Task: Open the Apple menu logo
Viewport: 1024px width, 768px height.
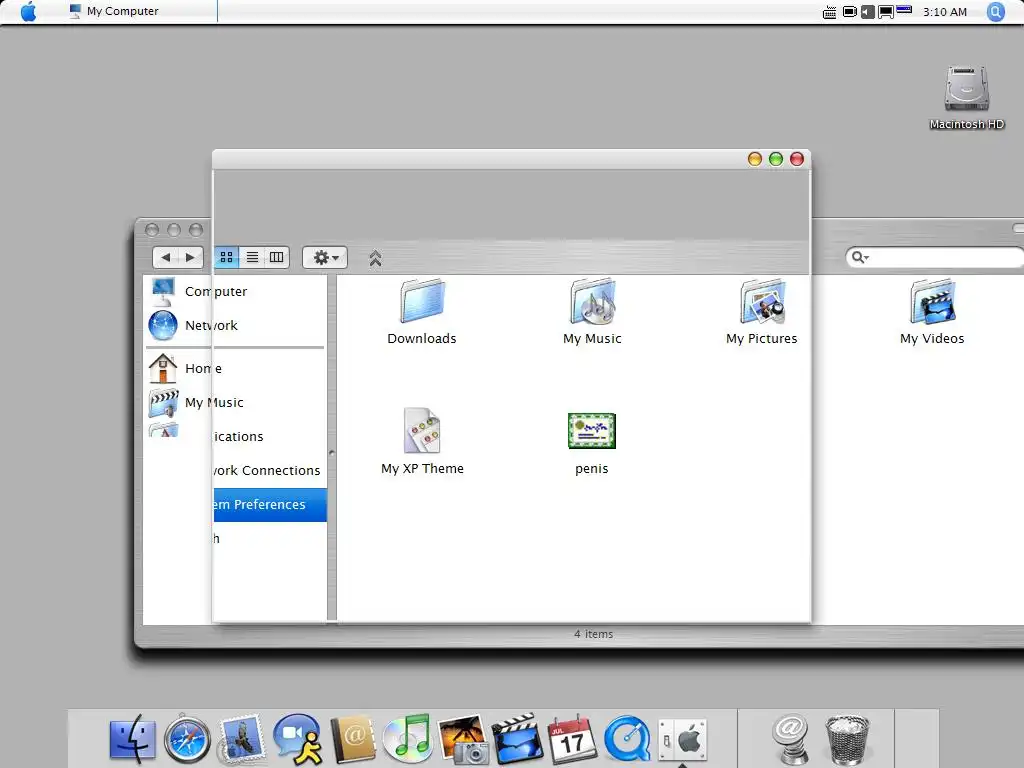Action: point(28,11)
